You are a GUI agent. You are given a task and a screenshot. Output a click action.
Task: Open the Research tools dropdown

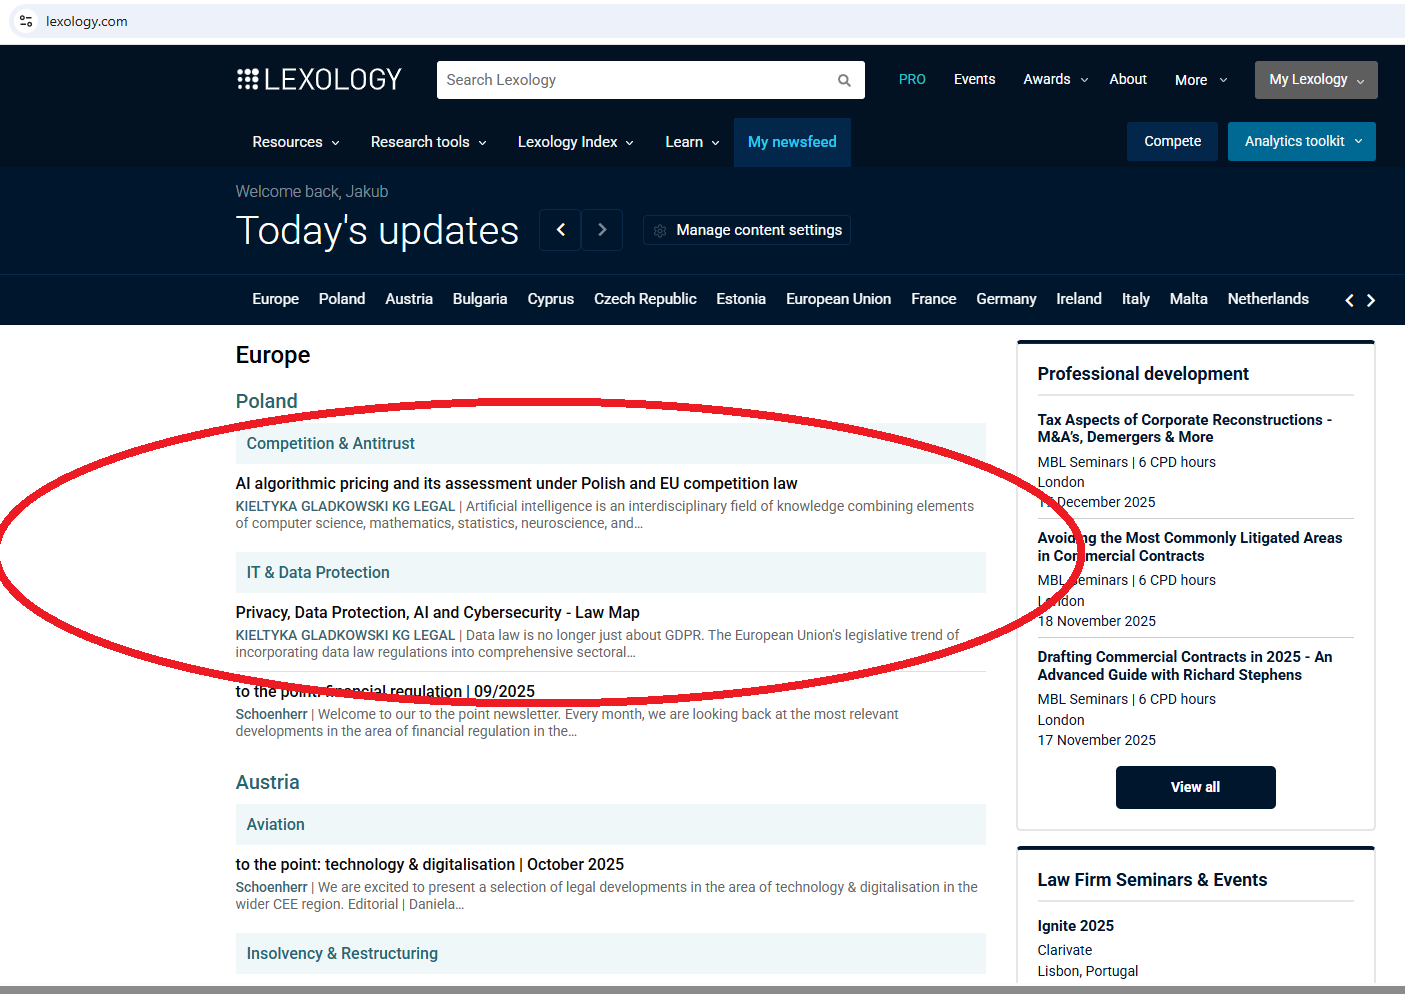pos(428,142)
